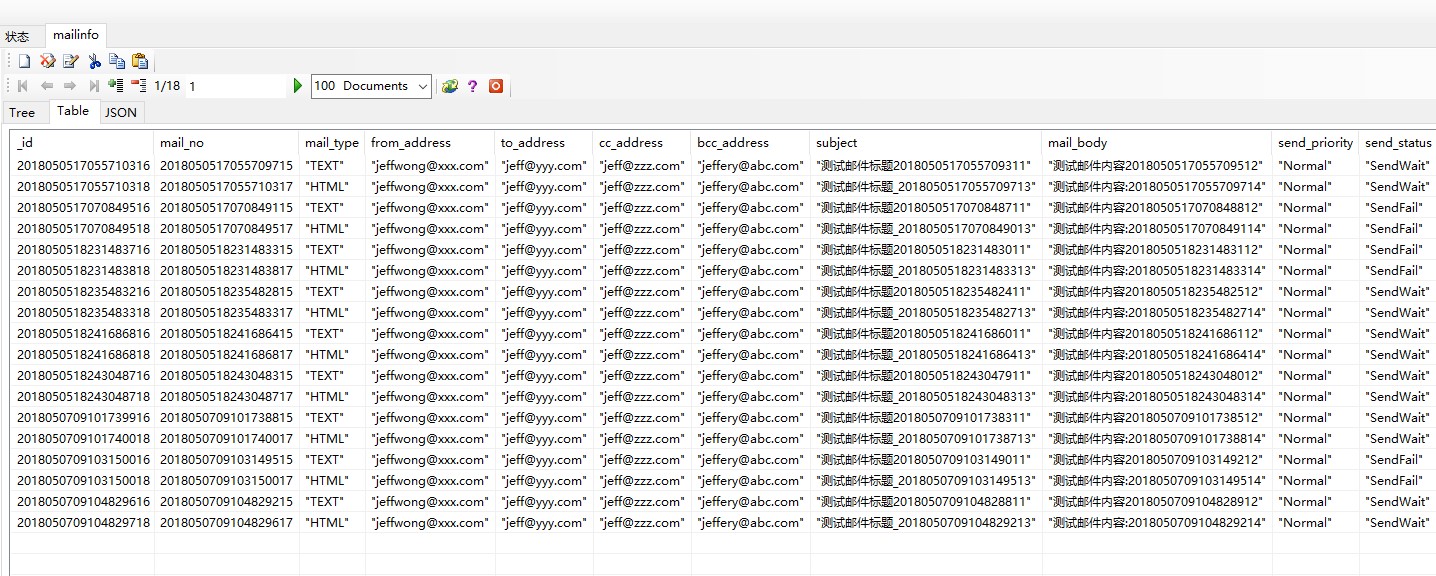Select mail_body 测试邮件内容:2018050709103149514

pos(1157,481)
